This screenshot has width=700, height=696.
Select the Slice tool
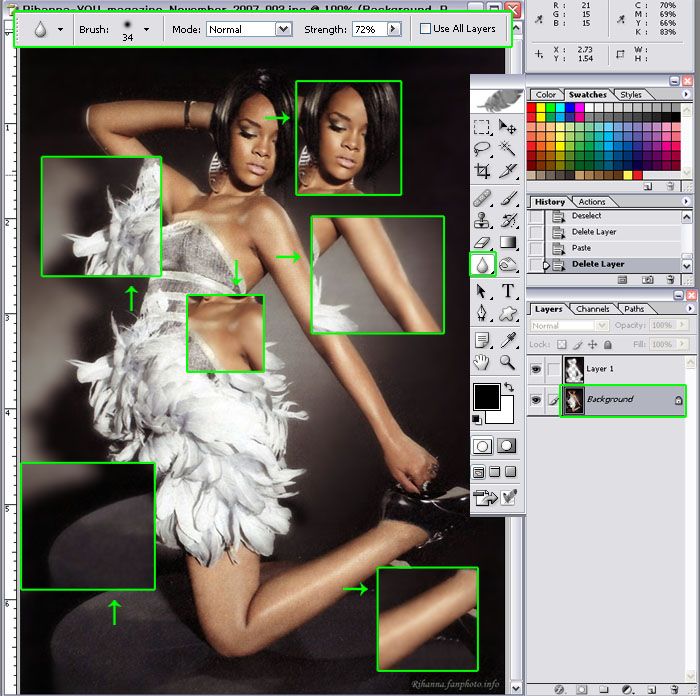coord(507,171)
